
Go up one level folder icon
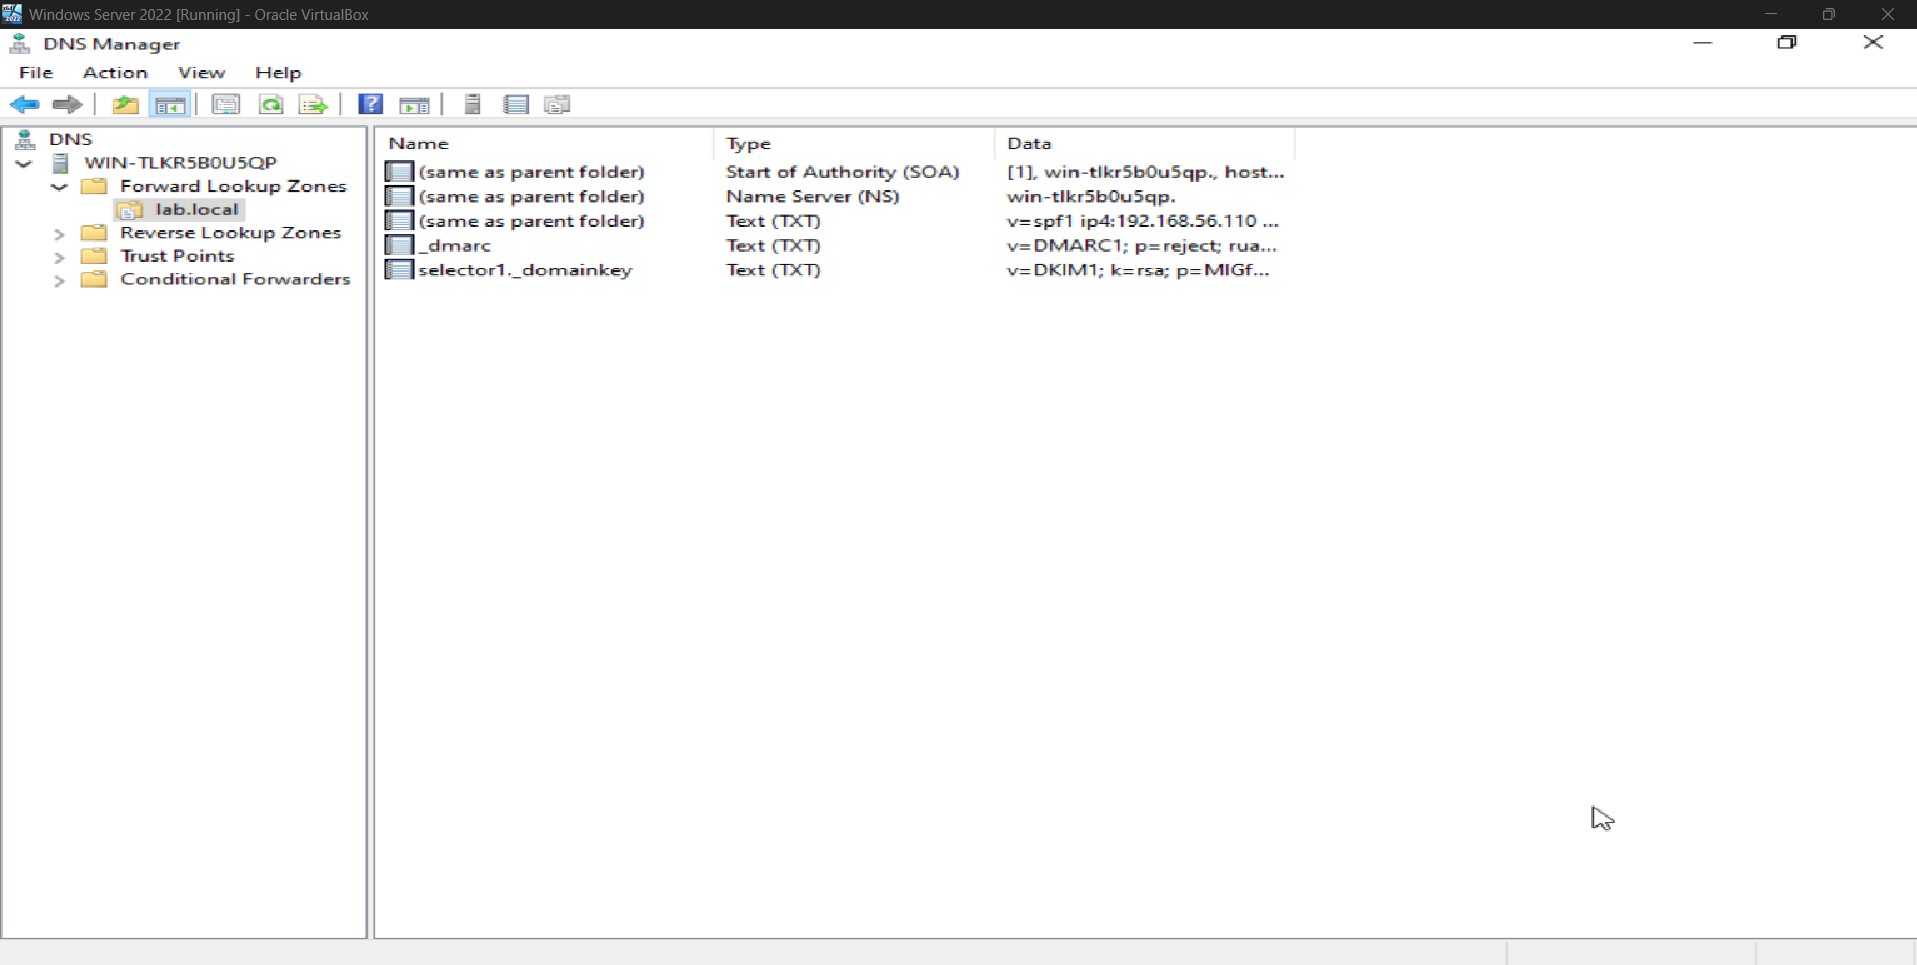125,104
